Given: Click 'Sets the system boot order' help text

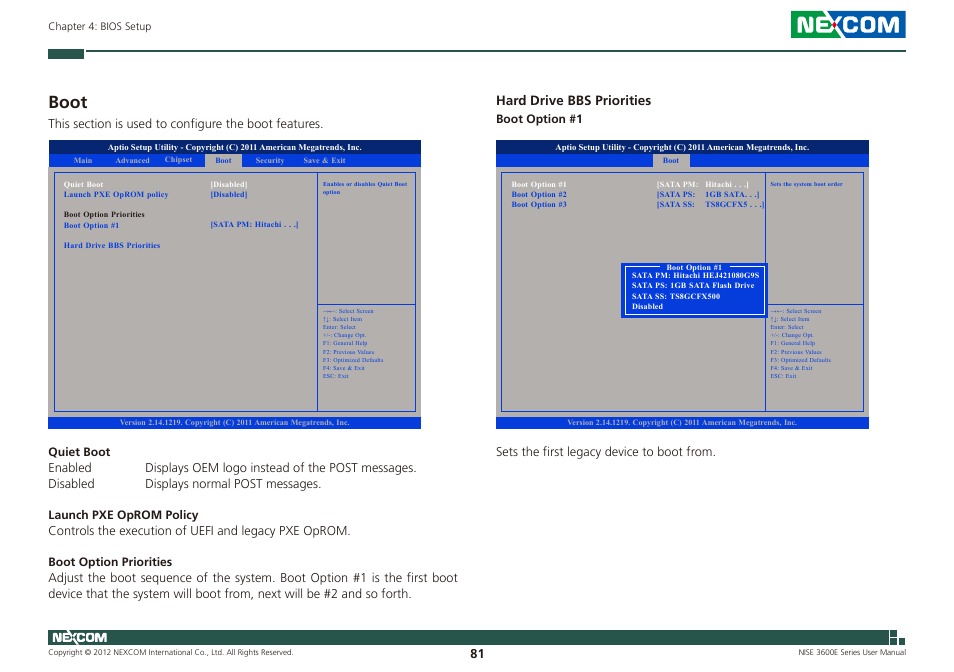Looking at the screenshot, I should pos(806,184).
